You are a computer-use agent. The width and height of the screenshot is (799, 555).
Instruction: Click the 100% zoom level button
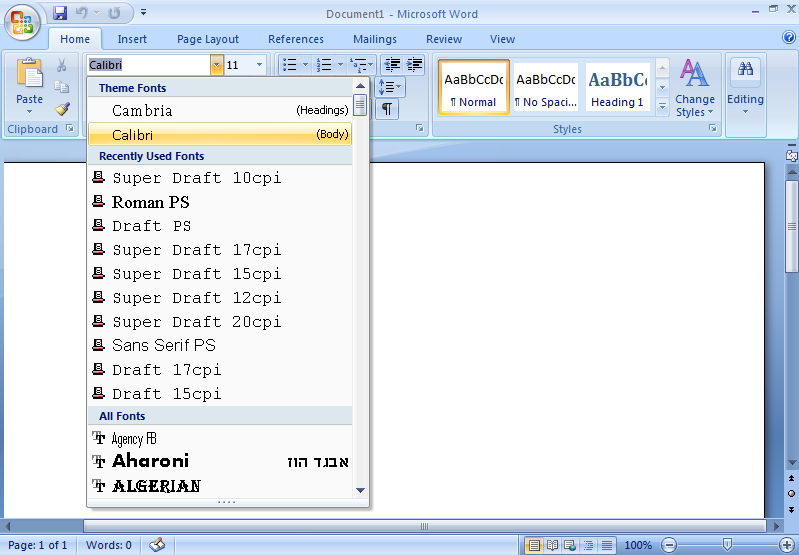[638, 545]
